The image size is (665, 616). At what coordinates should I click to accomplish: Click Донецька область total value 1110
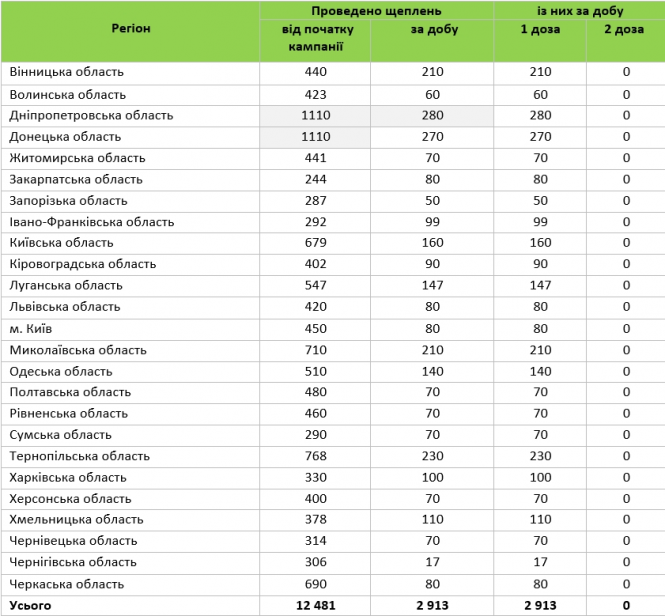coord(316,137)
